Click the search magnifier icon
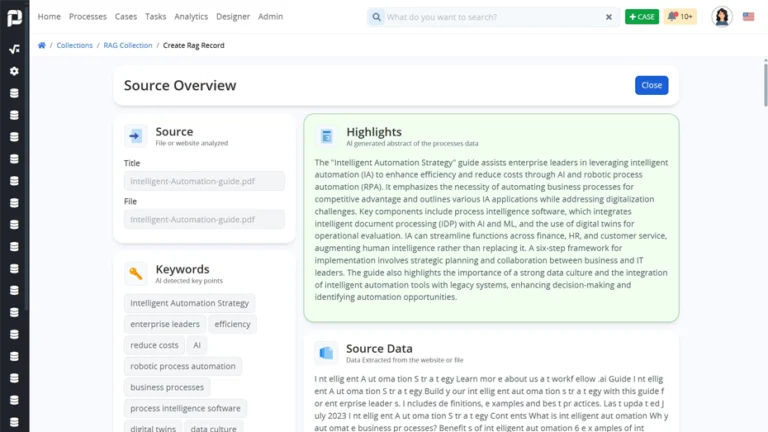The image size is (768, 432). coord(376,17)
